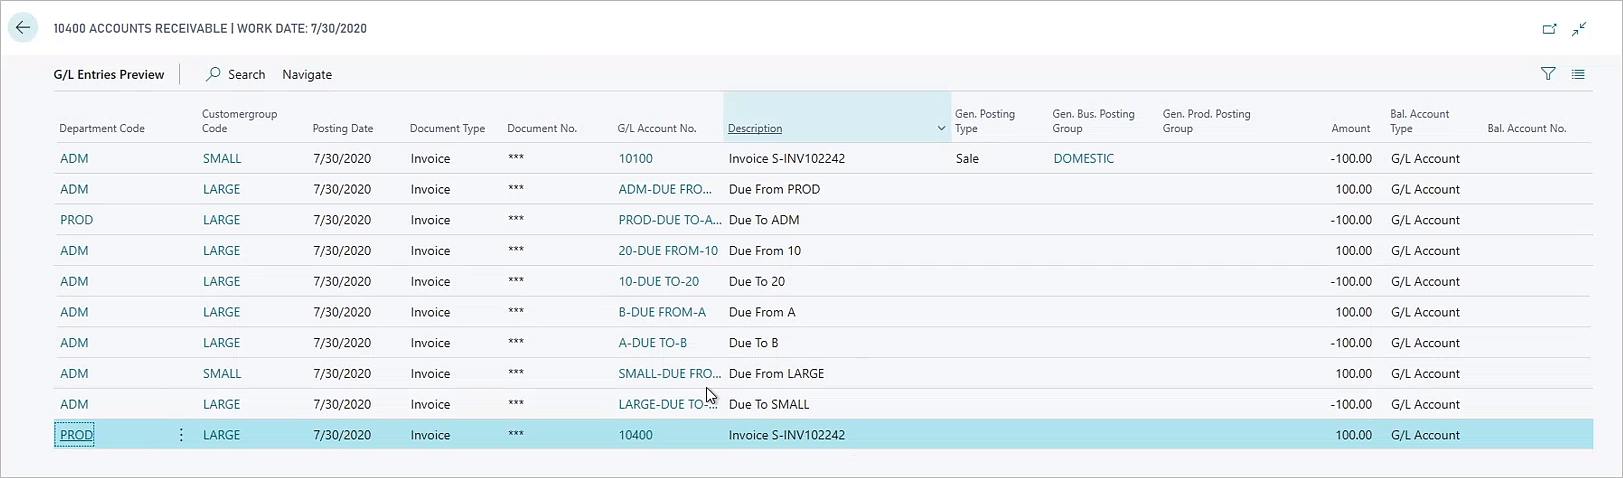Click the Posting Date column header
1623x478 pixels.
pos(342,129)
